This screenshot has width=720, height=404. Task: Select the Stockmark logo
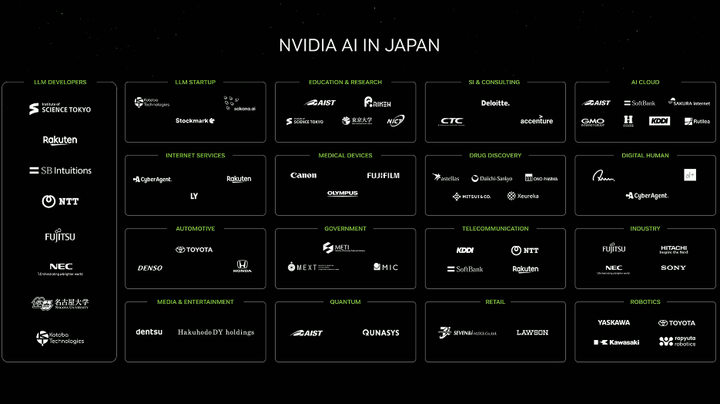[195, 121]
